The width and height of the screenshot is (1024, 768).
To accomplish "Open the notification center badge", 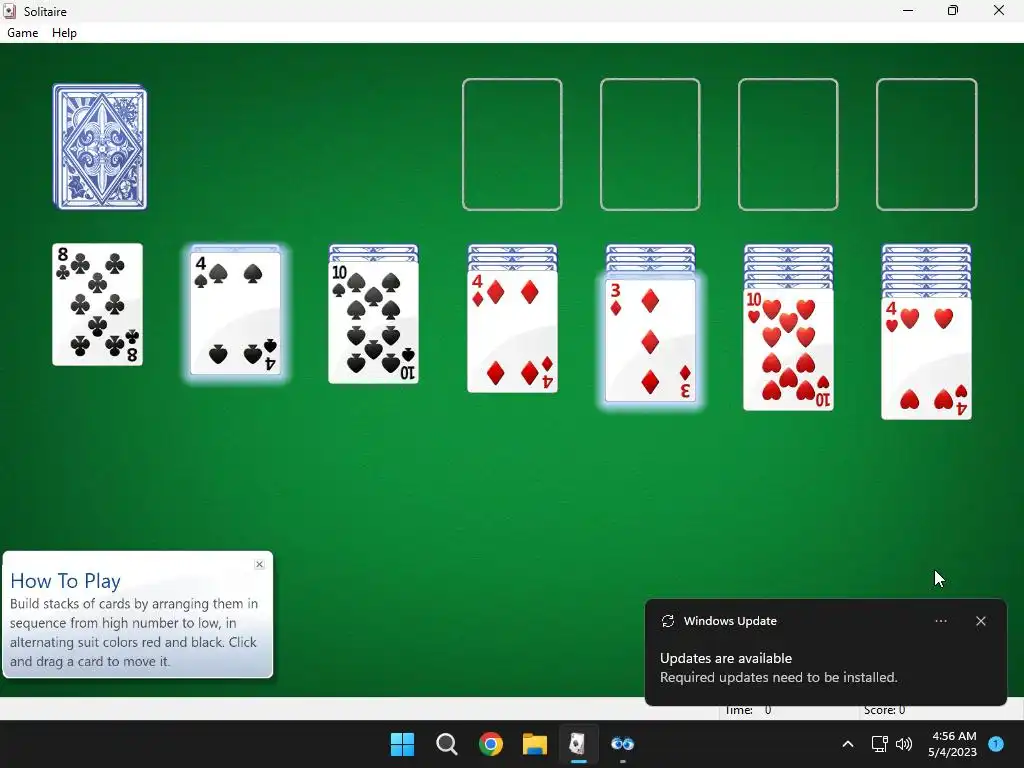I will coord(996,743).
